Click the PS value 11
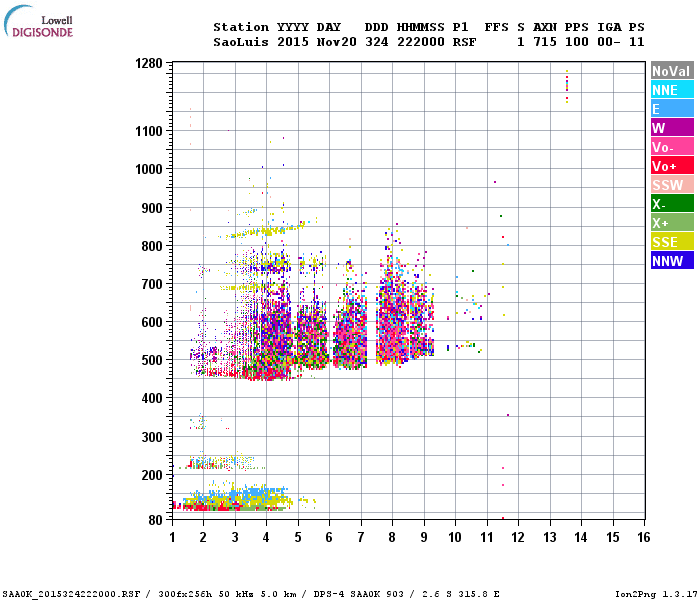Image resolution: width=700 pixels, height=600 pixels. 636,42
